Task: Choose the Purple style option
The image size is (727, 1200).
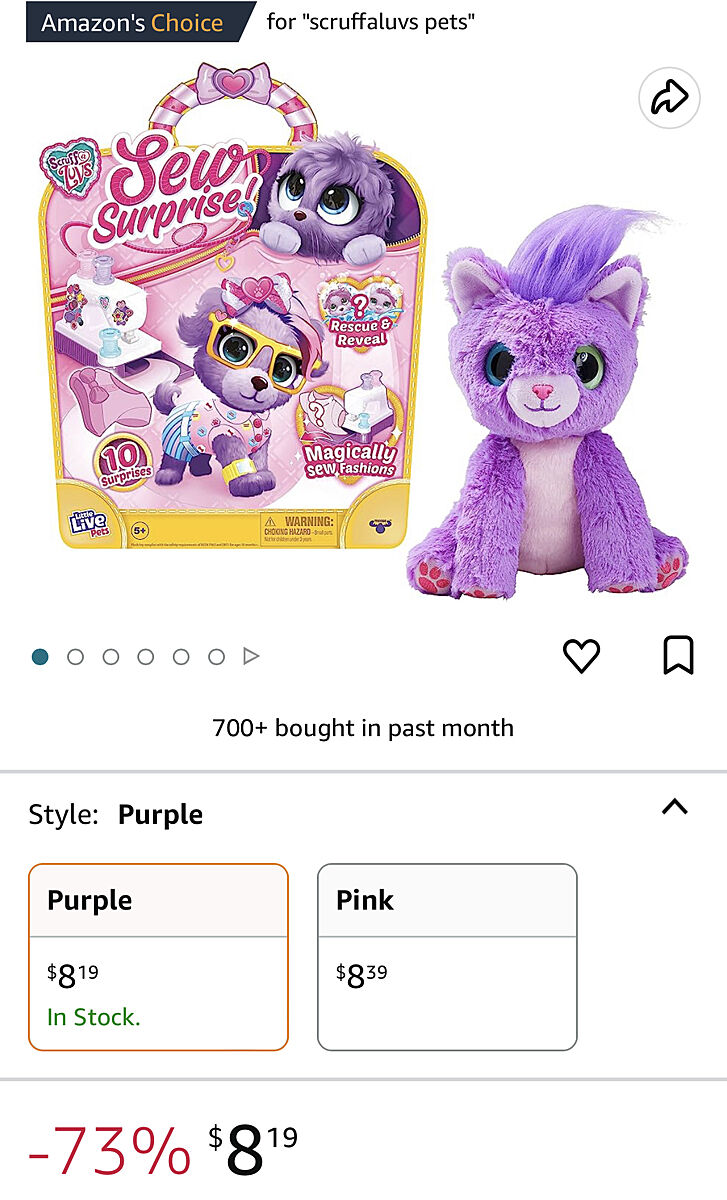Action: 158,957
